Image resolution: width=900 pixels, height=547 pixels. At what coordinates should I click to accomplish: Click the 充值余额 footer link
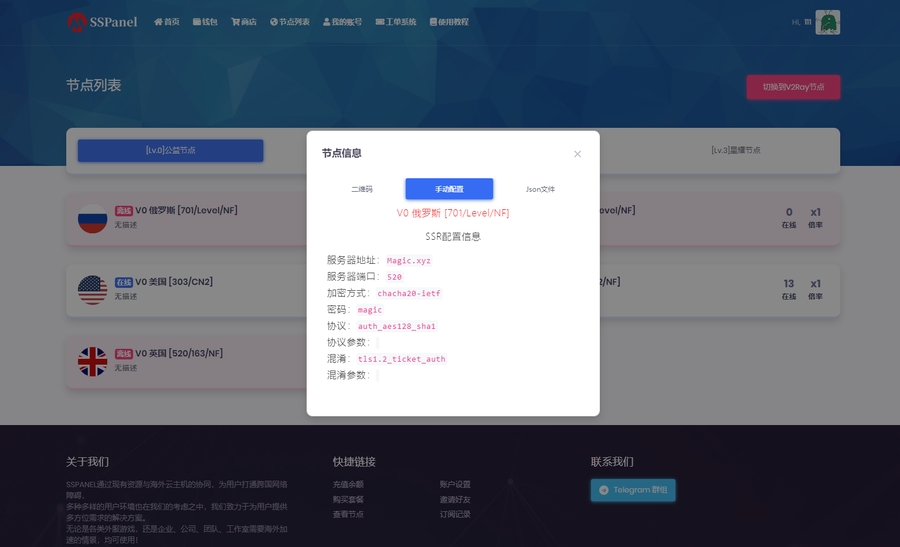[348, 484]
